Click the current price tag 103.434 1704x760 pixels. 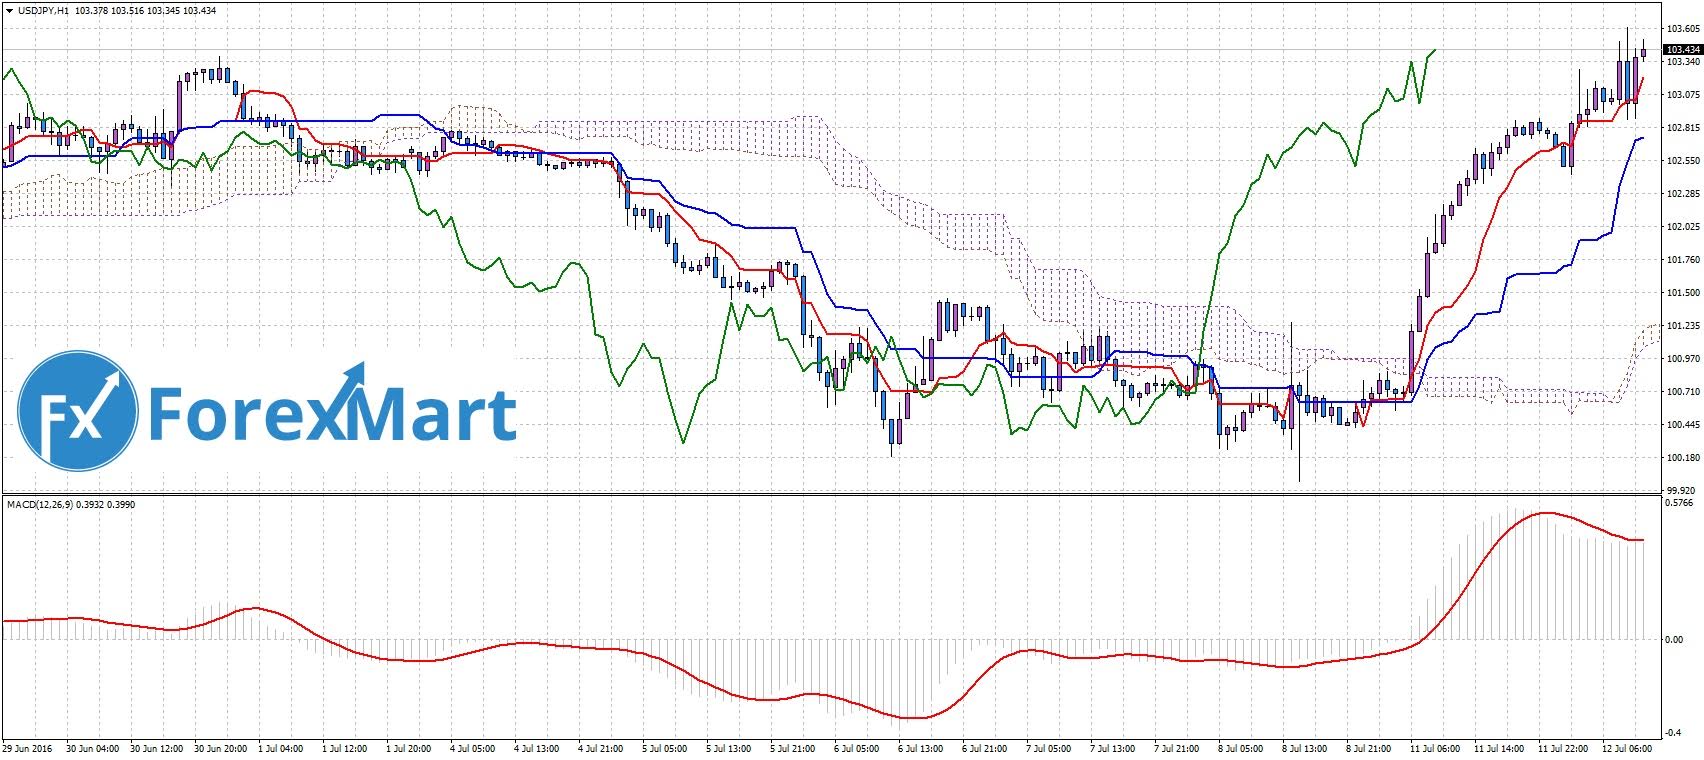(x=1682, y=49)
